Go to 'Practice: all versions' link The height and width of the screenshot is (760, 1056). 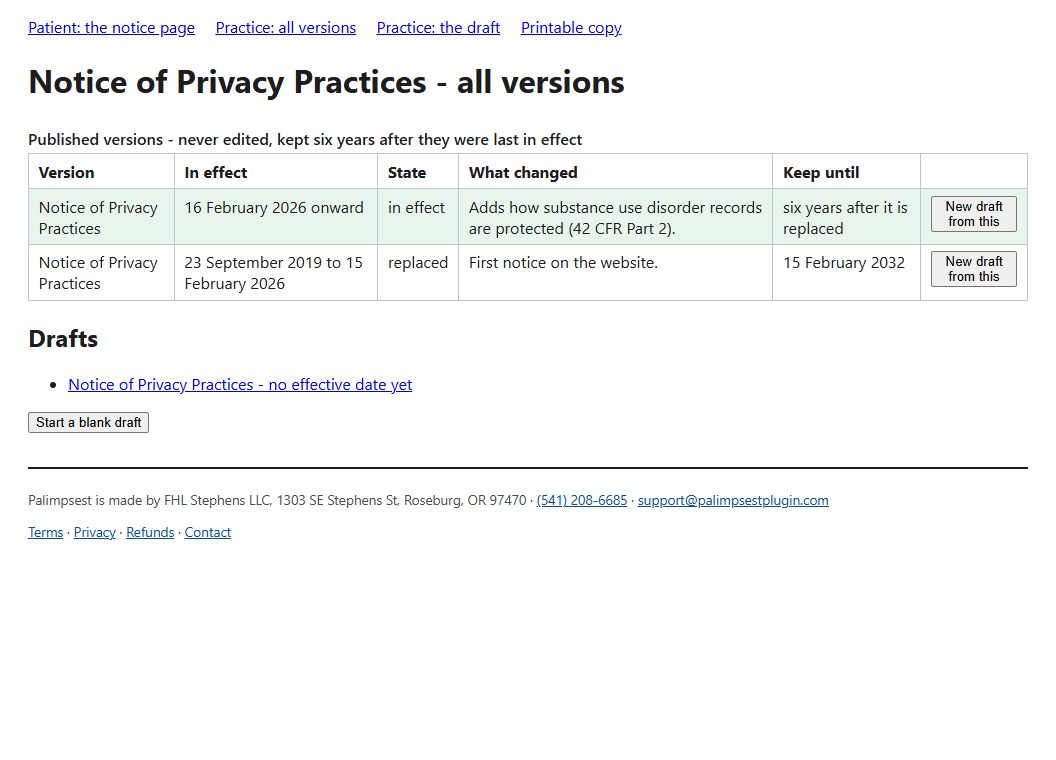[286, 28]
